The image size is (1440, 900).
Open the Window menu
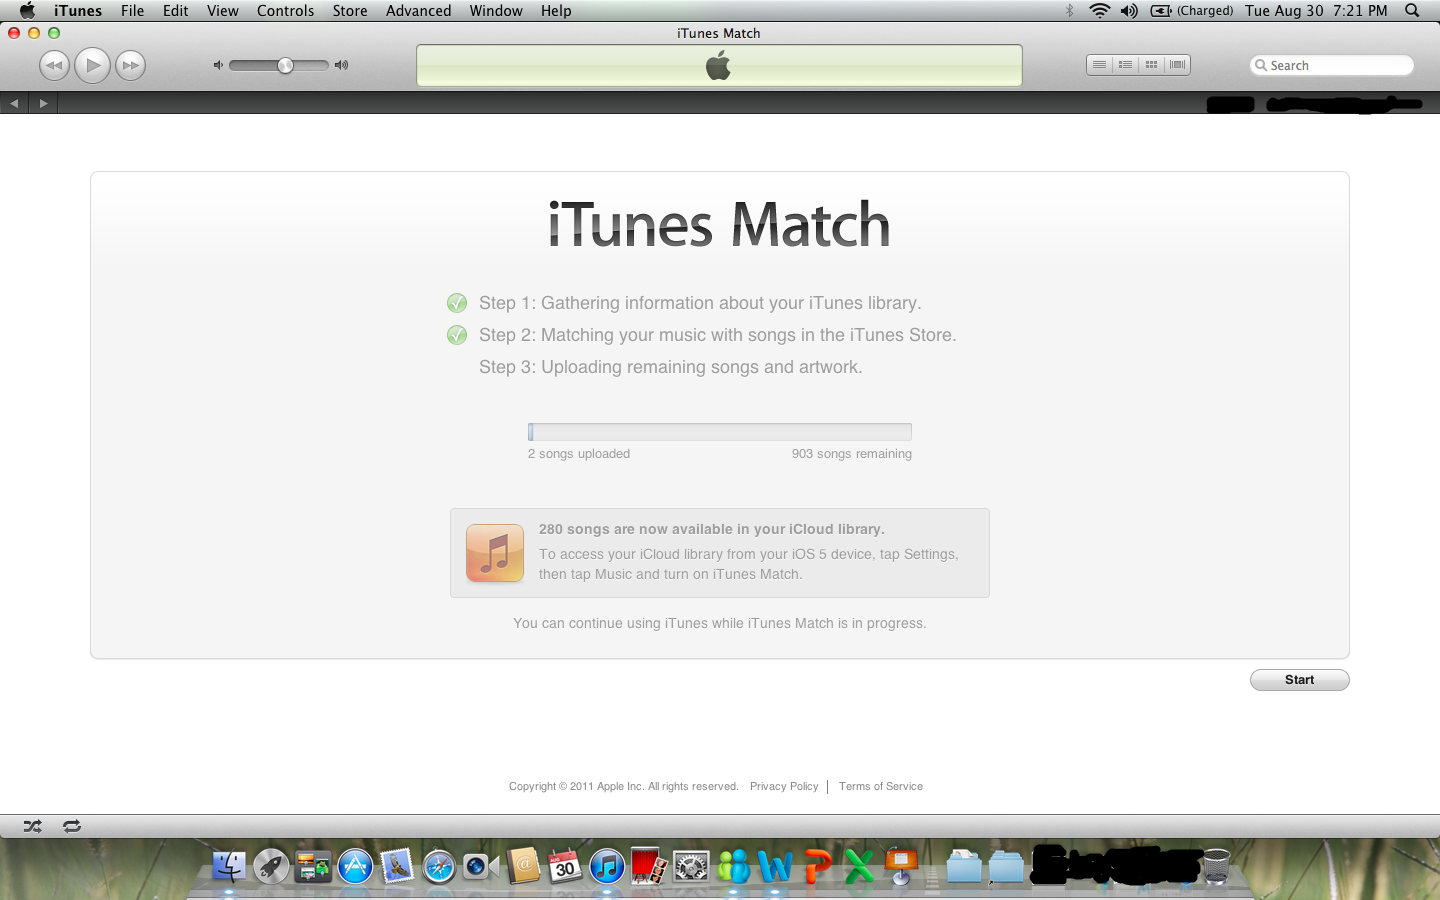pos(496,11)
